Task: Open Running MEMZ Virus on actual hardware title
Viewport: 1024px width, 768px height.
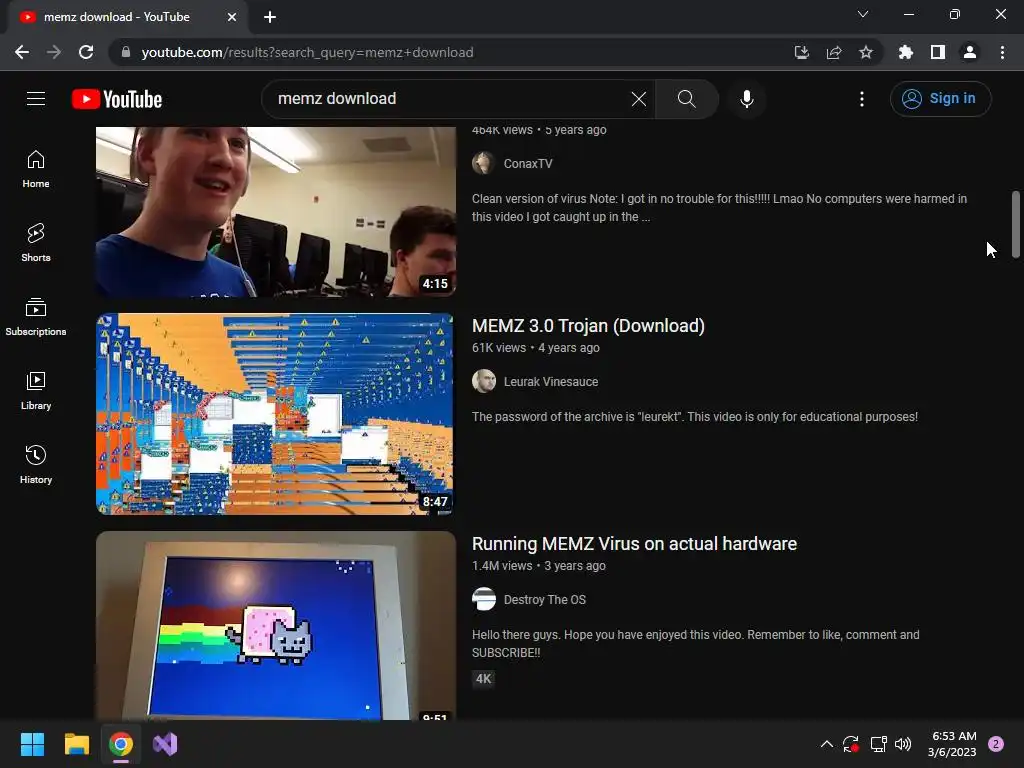Action: point(634,544)
